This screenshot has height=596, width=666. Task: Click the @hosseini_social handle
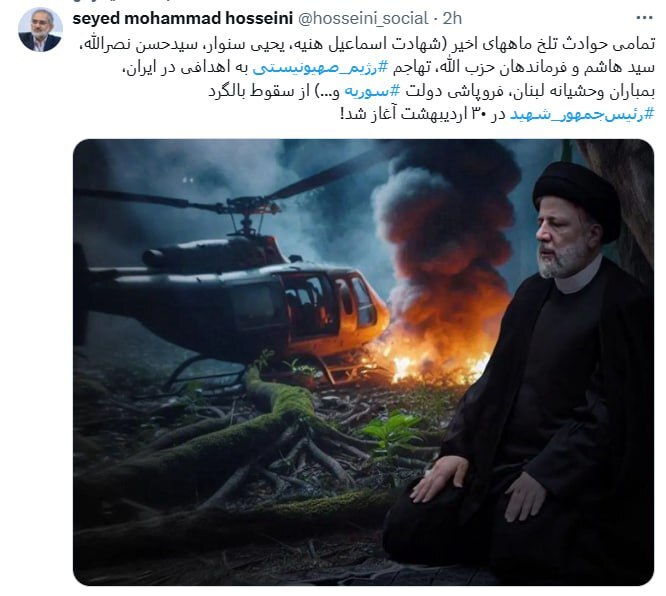pos(363,19)
